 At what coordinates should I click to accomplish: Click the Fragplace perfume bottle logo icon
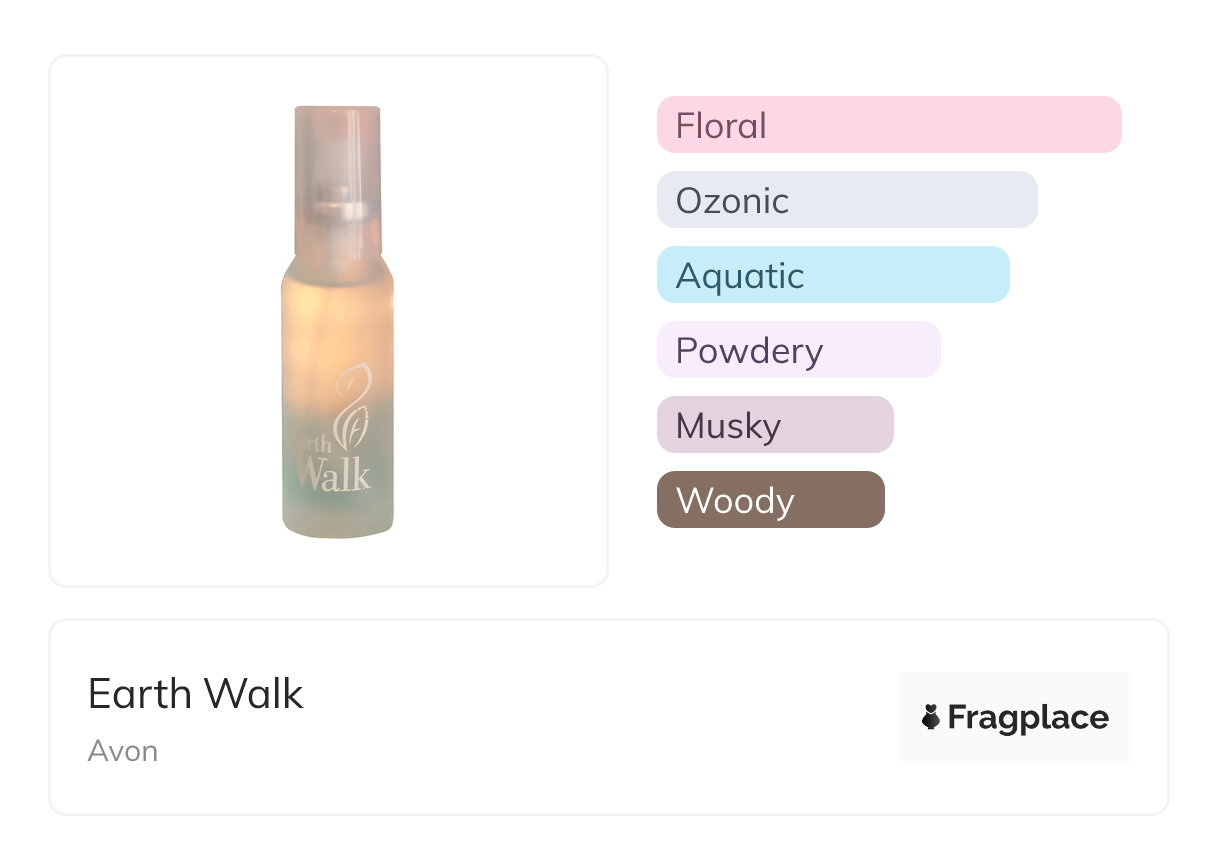coord(931,717)
